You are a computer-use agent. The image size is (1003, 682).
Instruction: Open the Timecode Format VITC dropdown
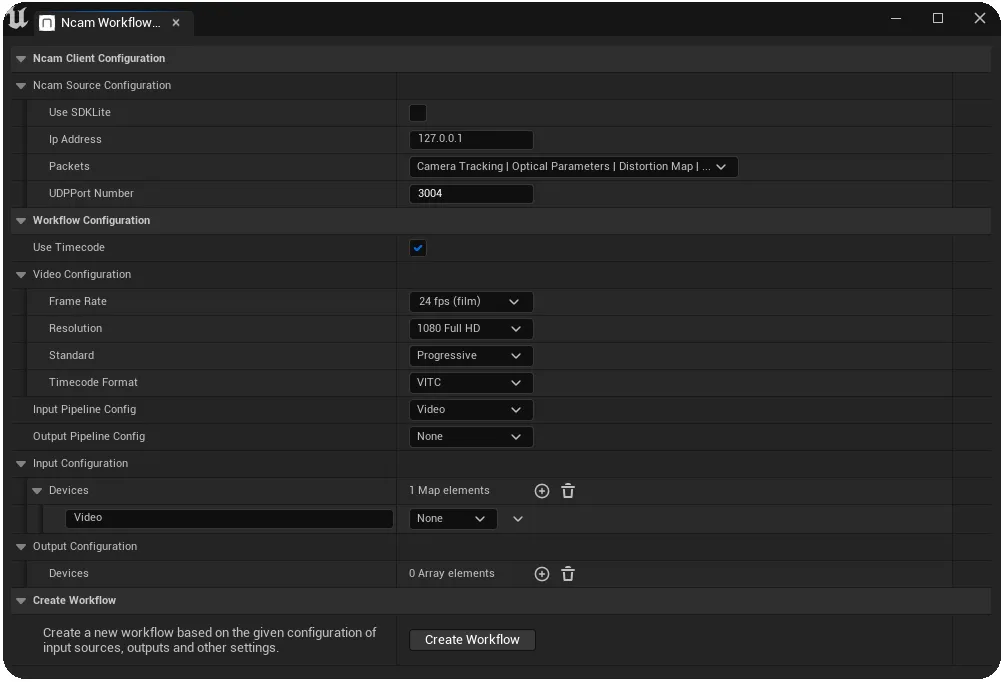coord(471,382)
